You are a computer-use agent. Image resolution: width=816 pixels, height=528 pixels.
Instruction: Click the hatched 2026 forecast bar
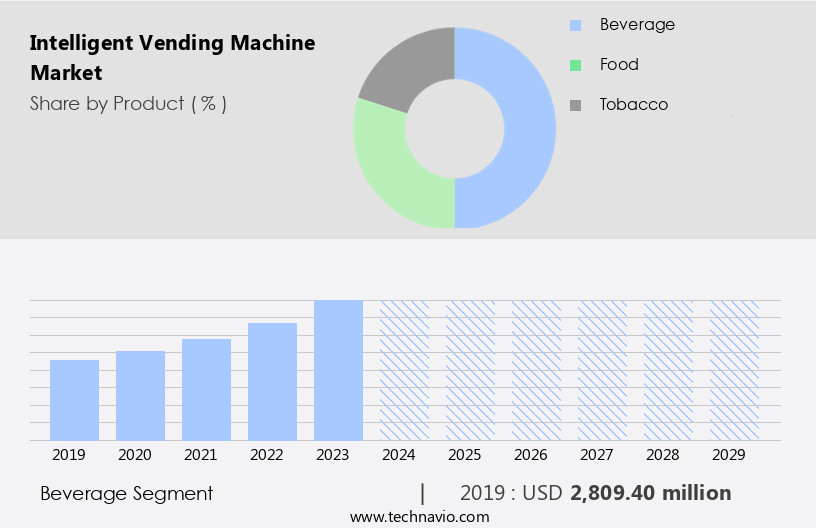point(536,370)
